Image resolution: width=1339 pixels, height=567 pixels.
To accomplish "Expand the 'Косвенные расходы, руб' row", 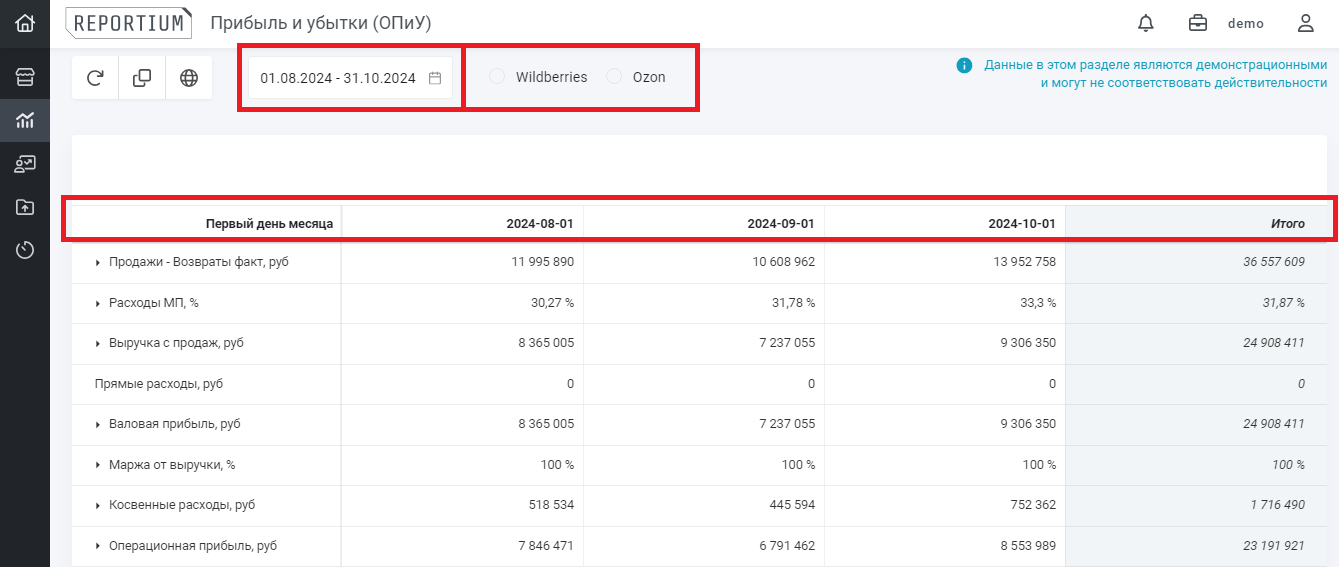I will pyautogui.click(x=98, y=506).
